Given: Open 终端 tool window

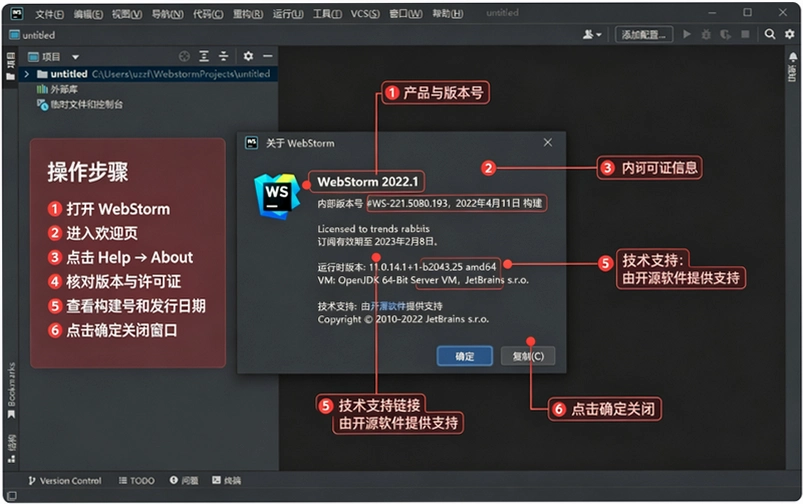Looking at the screenshot, I should (226, 480).
